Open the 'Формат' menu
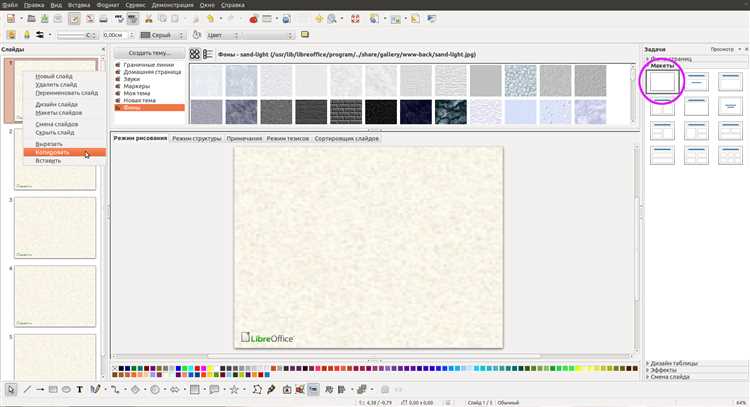 click(x=108, y=5)
